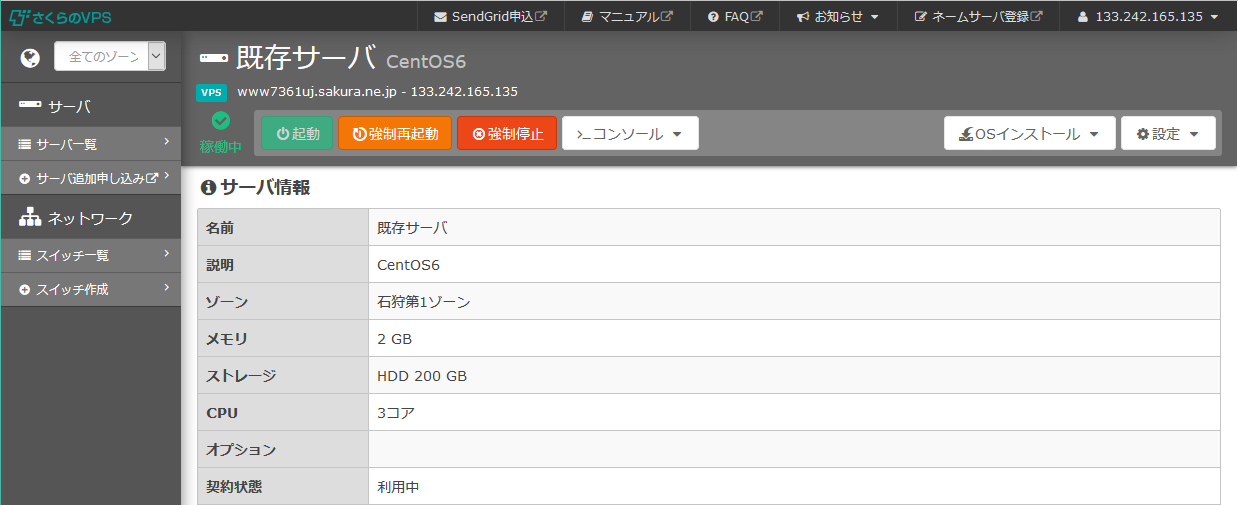Click the user account icon in the top bar
1238x505 pixels.
[x=1082, y=17]
